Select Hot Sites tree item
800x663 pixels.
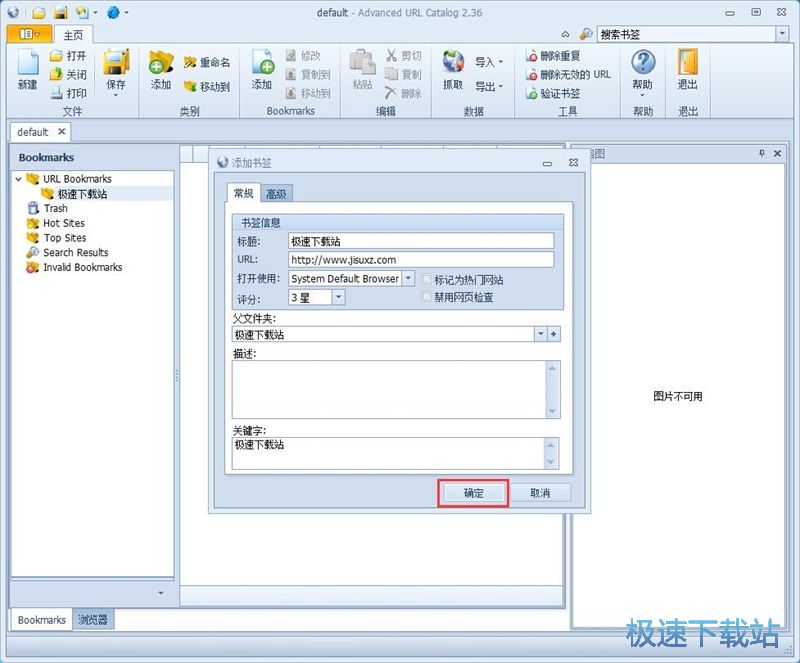[x=63, y=223]
